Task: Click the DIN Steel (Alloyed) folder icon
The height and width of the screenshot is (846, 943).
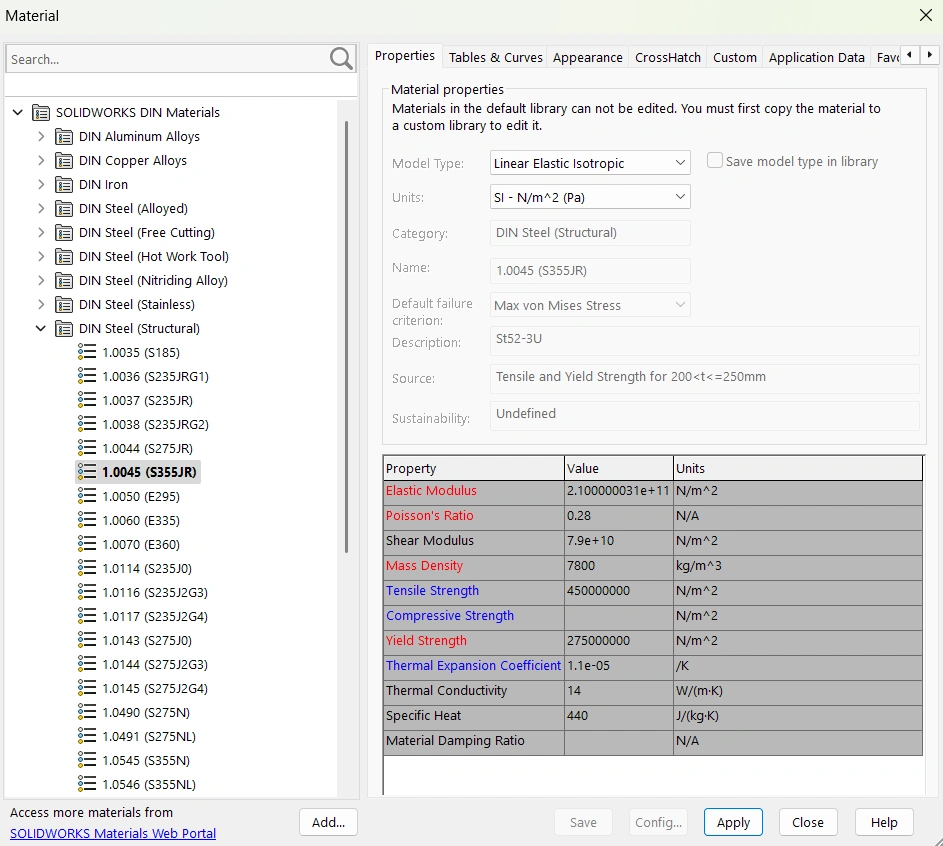Action: pyautogui.click(x=64, y=209)
